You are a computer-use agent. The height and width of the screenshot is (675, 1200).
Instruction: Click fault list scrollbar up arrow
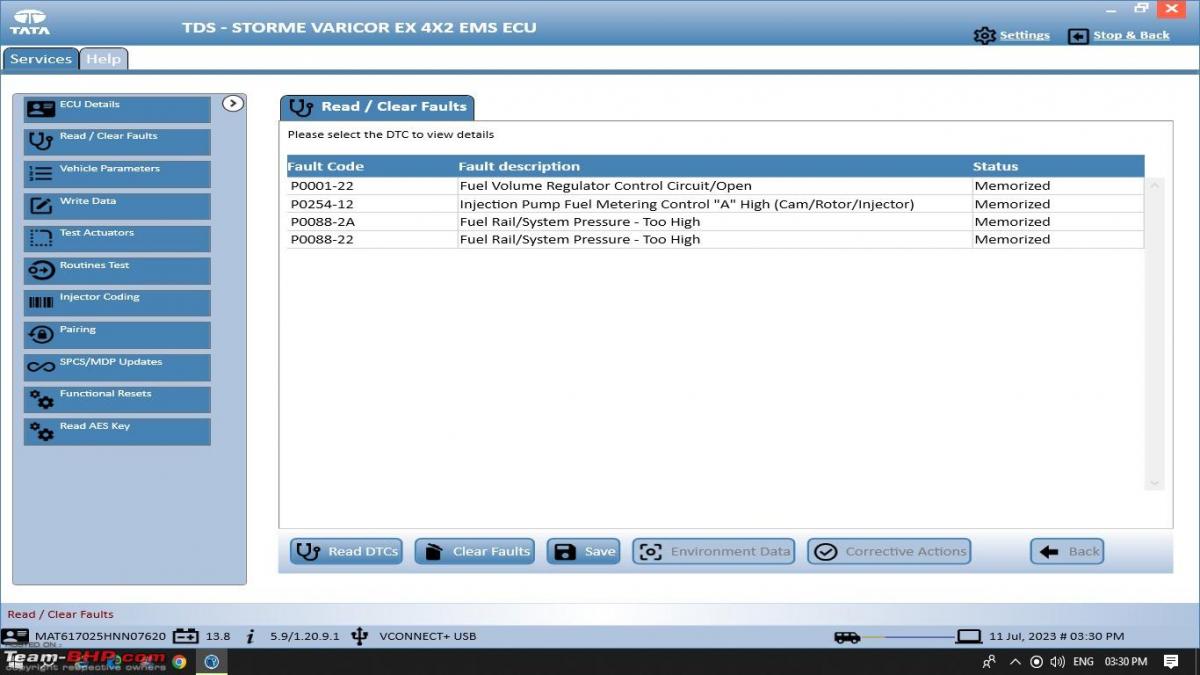pyautogui.click(x=1155, y=185)
